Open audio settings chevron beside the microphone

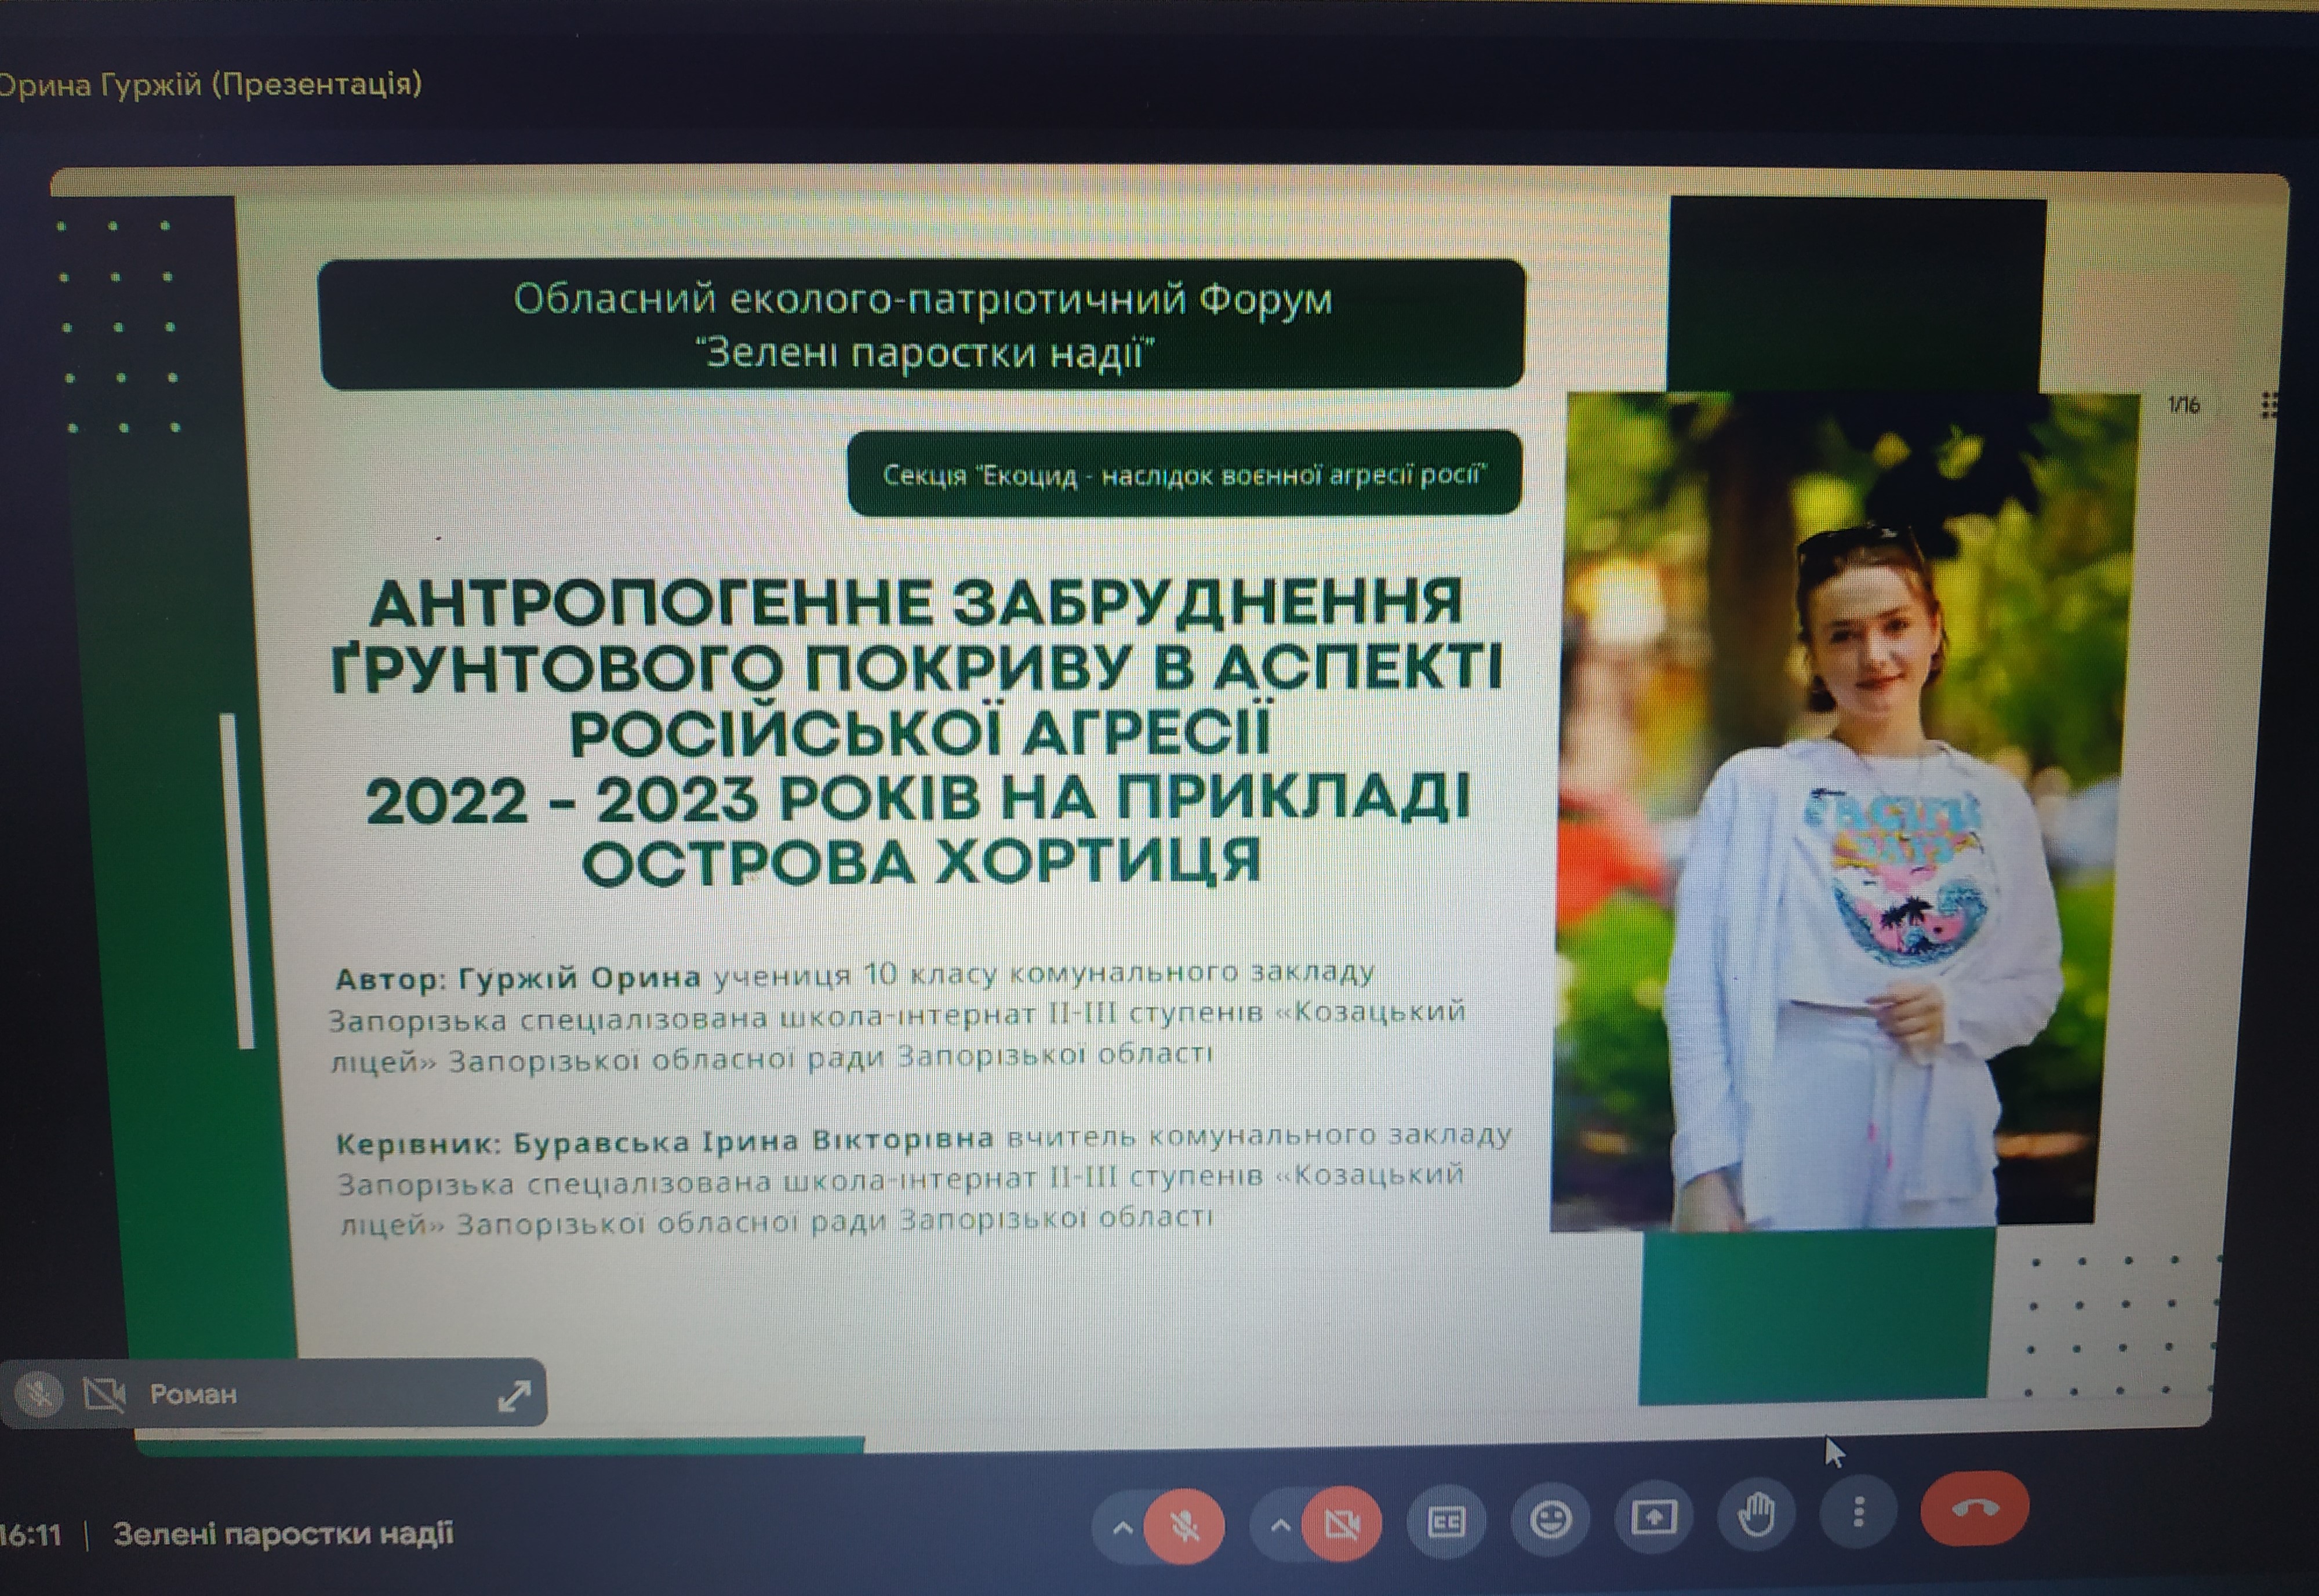pyautogui.click(x=1122, y=1528)
